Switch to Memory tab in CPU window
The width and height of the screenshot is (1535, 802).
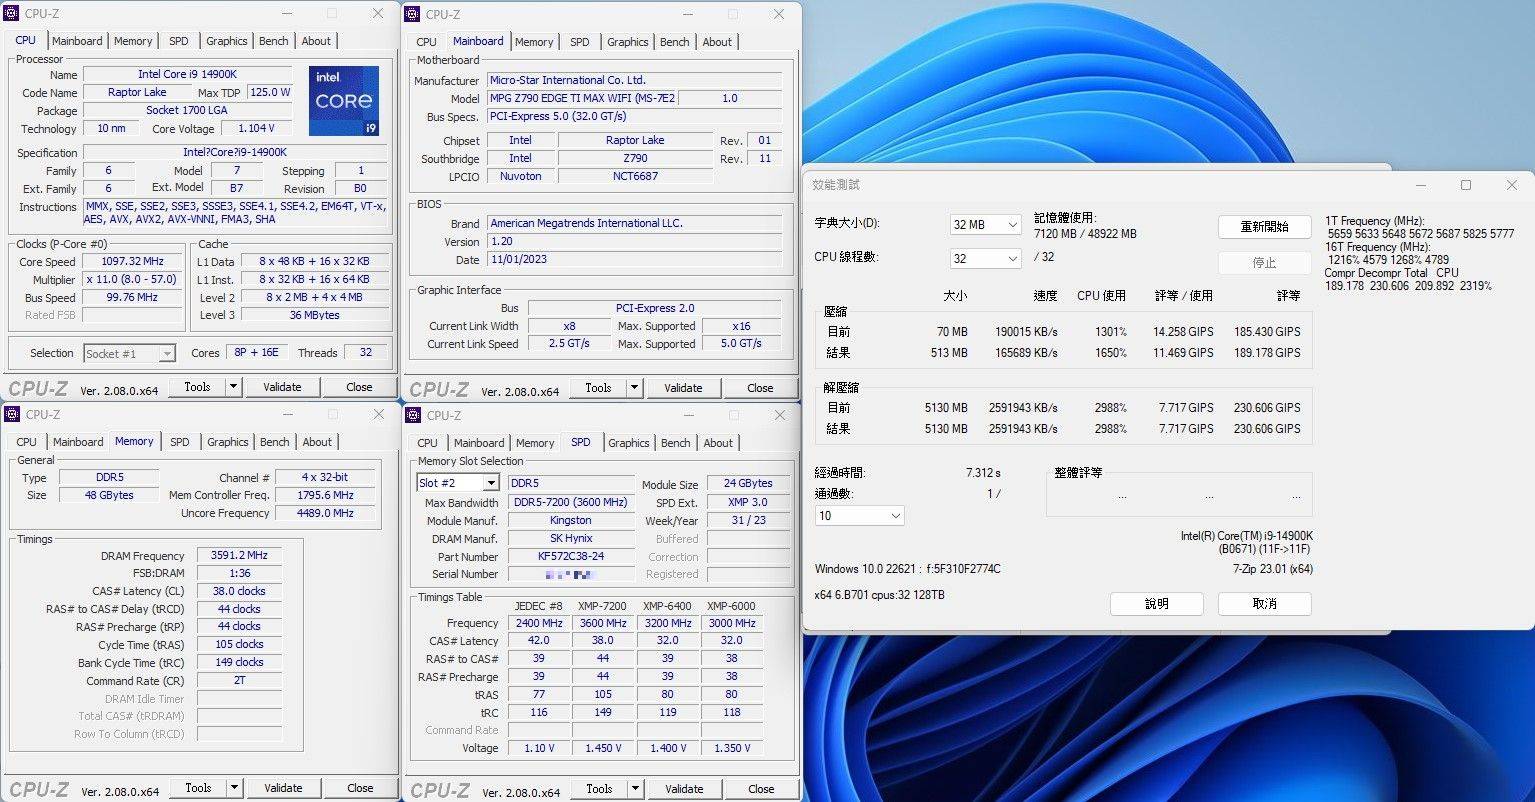click(x=133, y=41)
